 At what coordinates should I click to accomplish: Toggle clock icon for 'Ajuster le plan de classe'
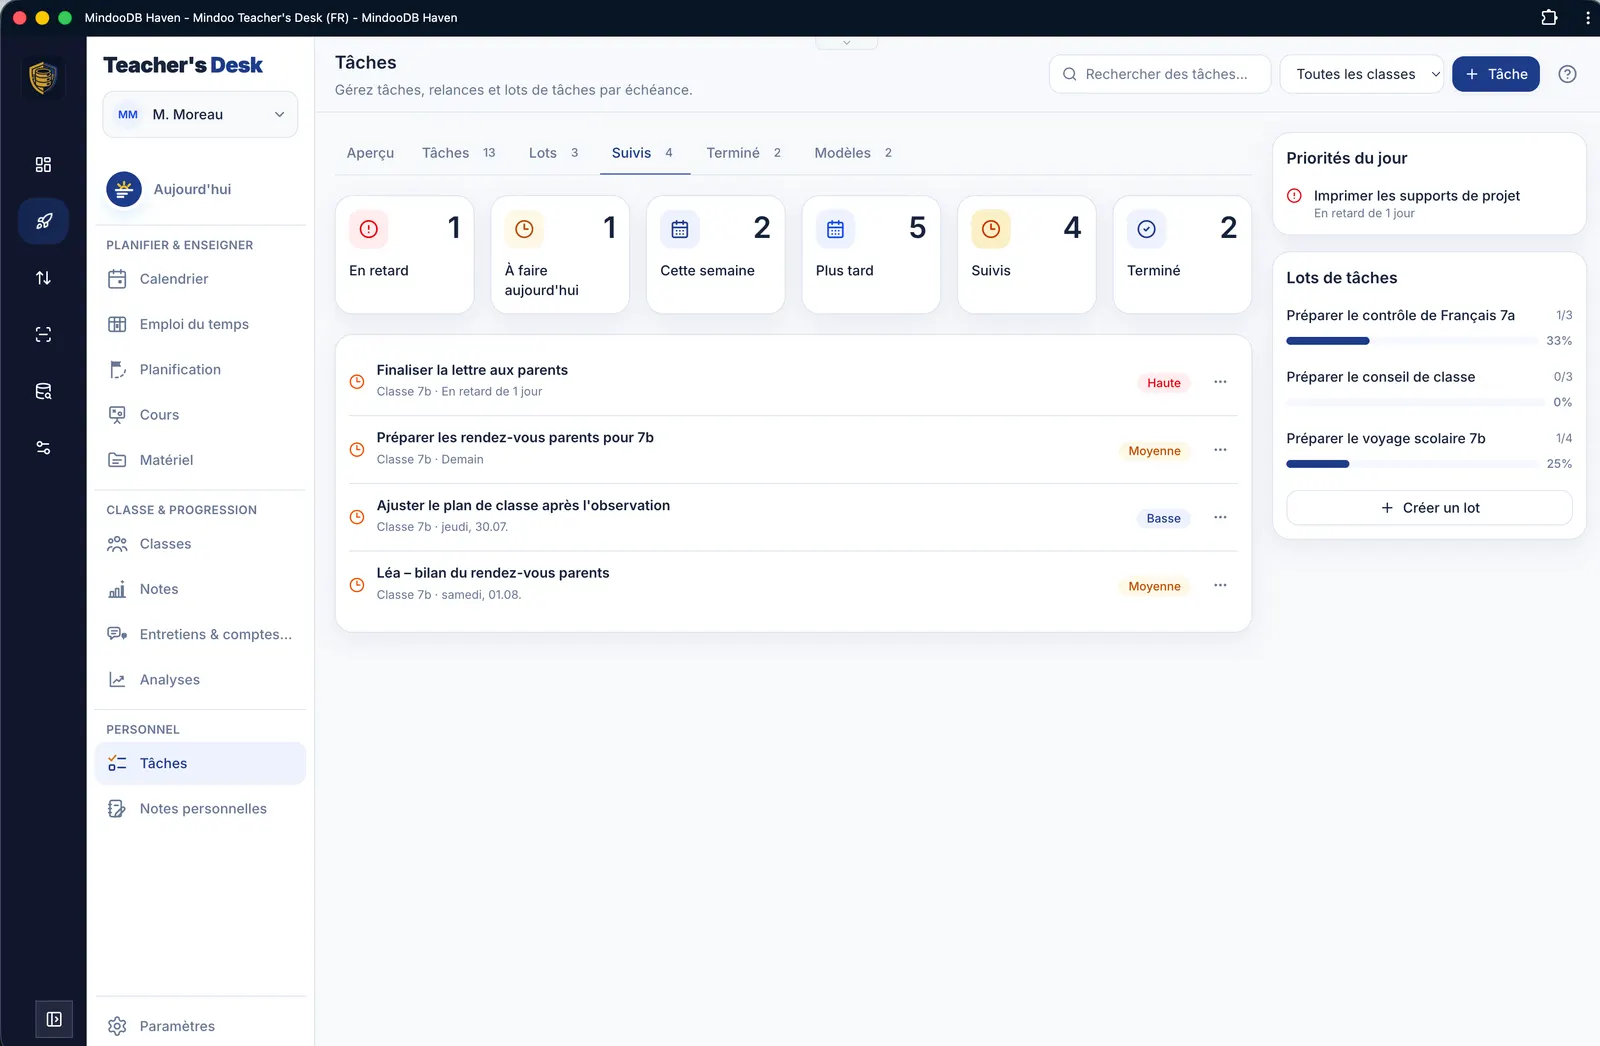[x=356, y=516]
